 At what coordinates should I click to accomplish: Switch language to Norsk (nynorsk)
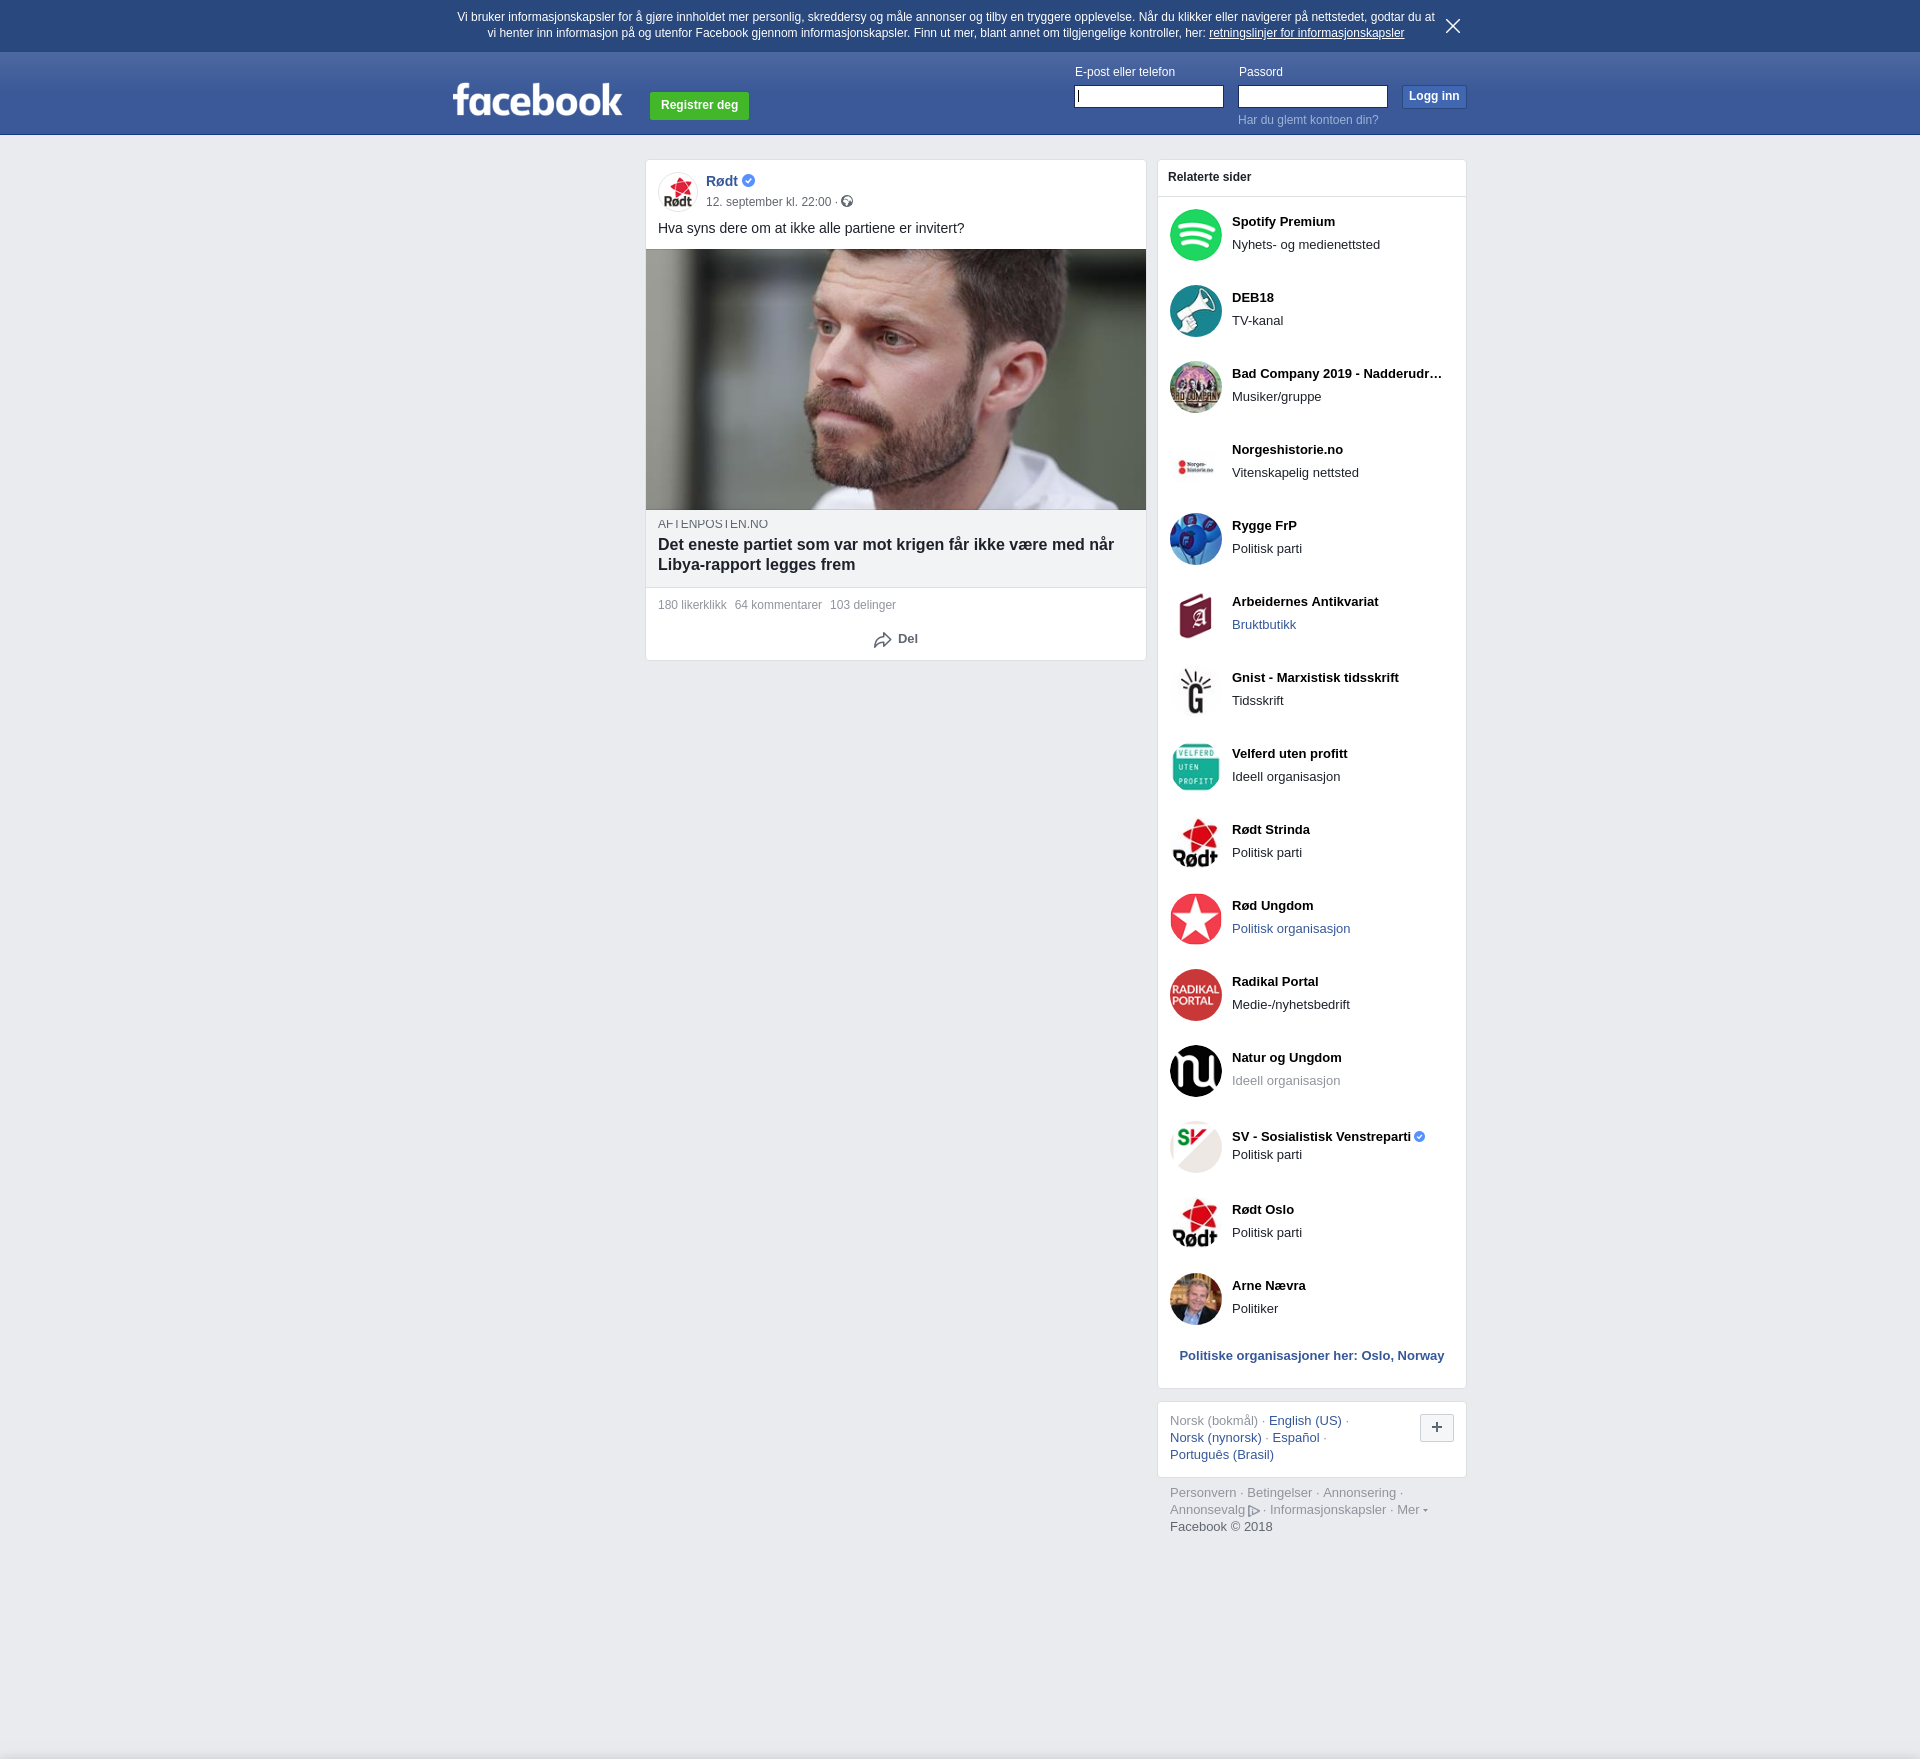[x=1216, y=1438]
